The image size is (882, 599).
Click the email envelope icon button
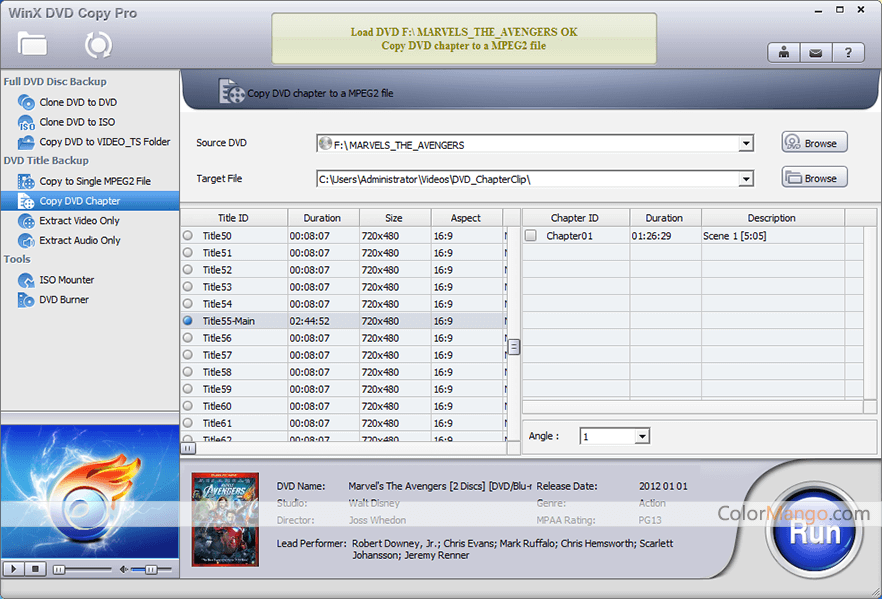[x=816, y=53]
